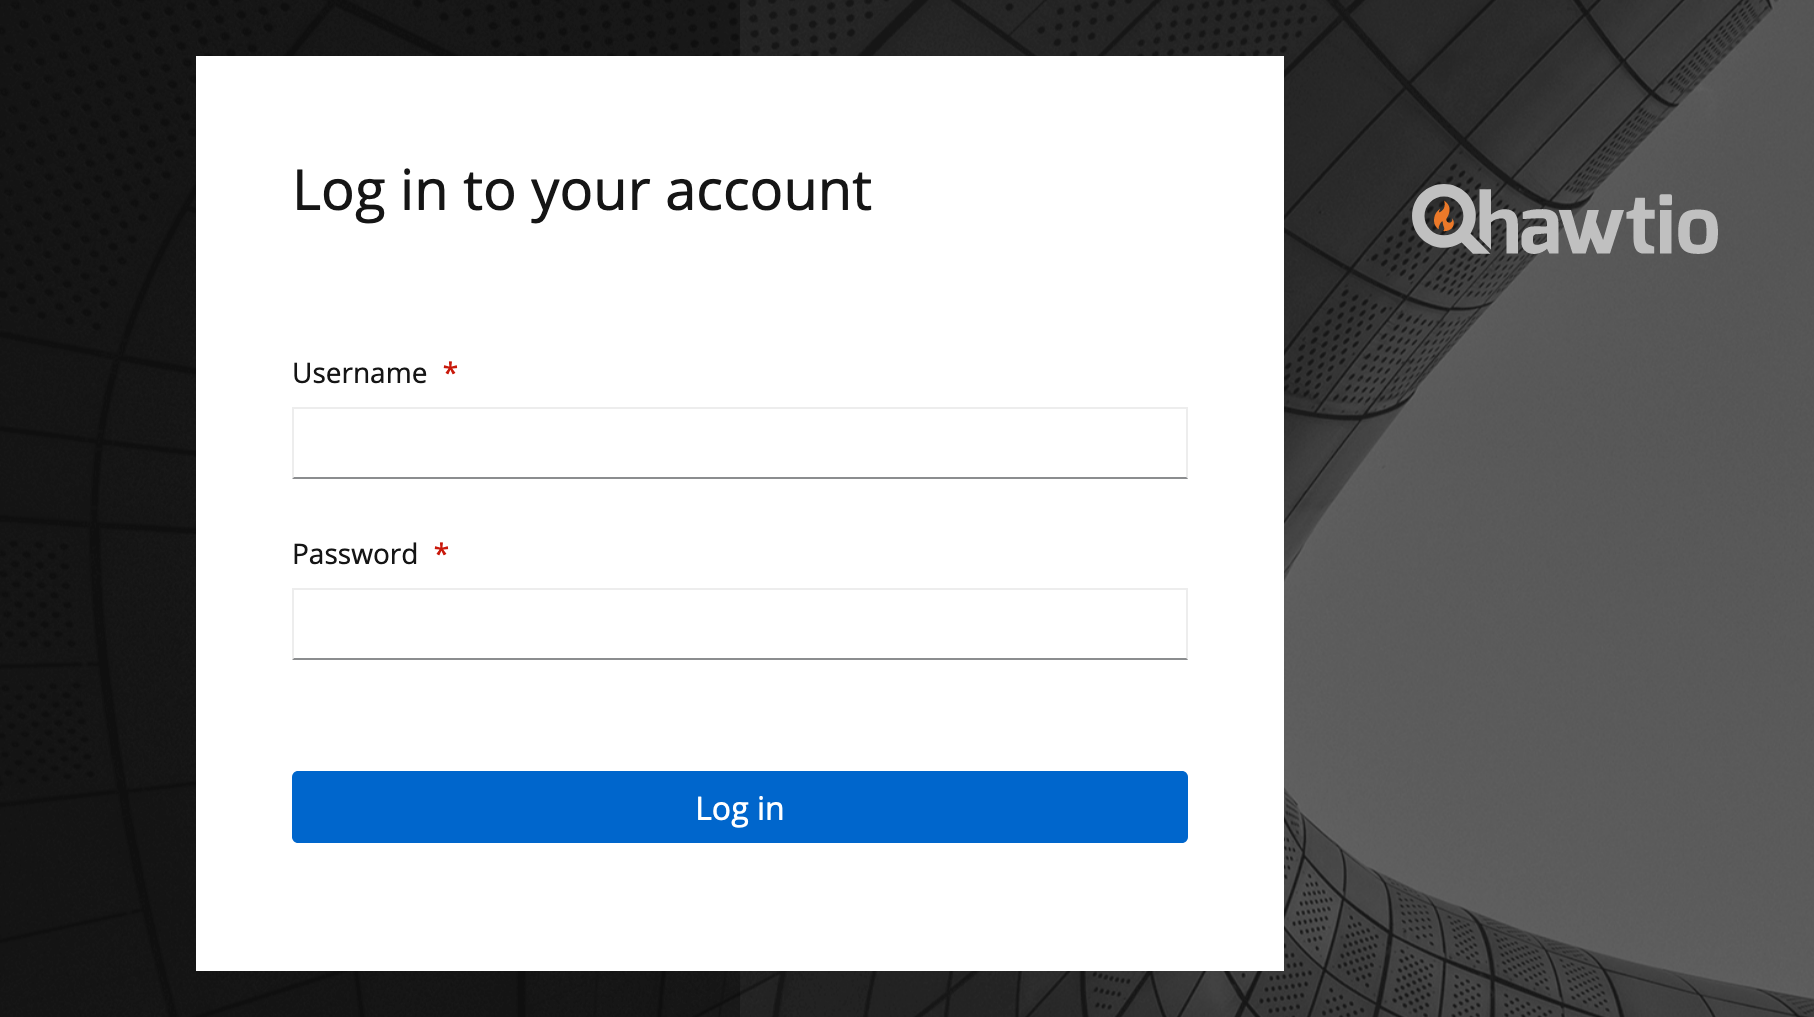
Task: Click the red asterisk beside Password
Action: click(441, 552)
